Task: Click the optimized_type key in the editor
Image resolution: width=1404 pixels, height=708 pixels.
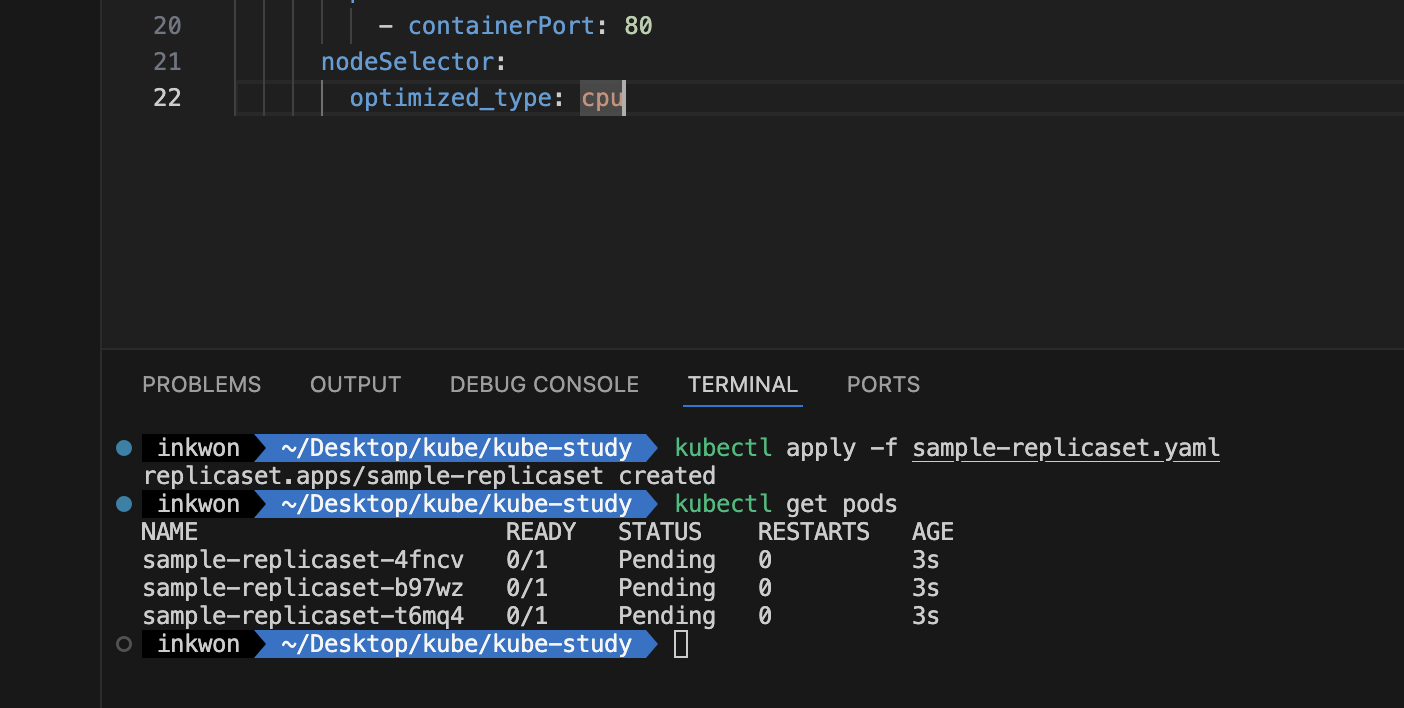Action: click(452, 98)
